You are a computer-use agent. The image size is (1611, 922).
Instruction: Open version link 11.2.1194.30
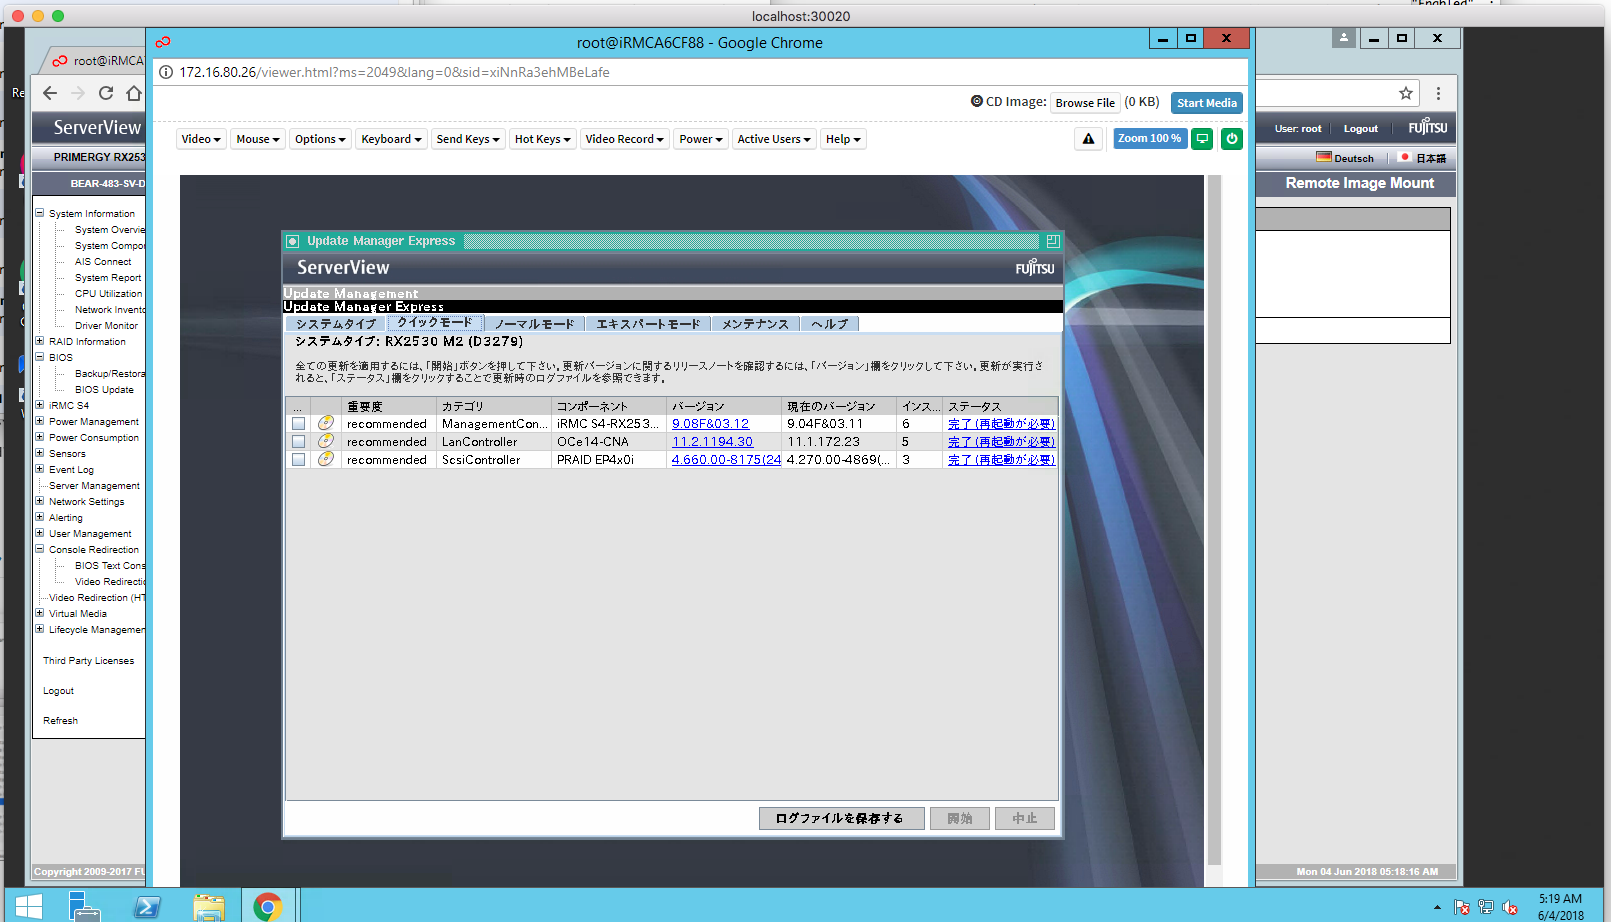[712, 442]
